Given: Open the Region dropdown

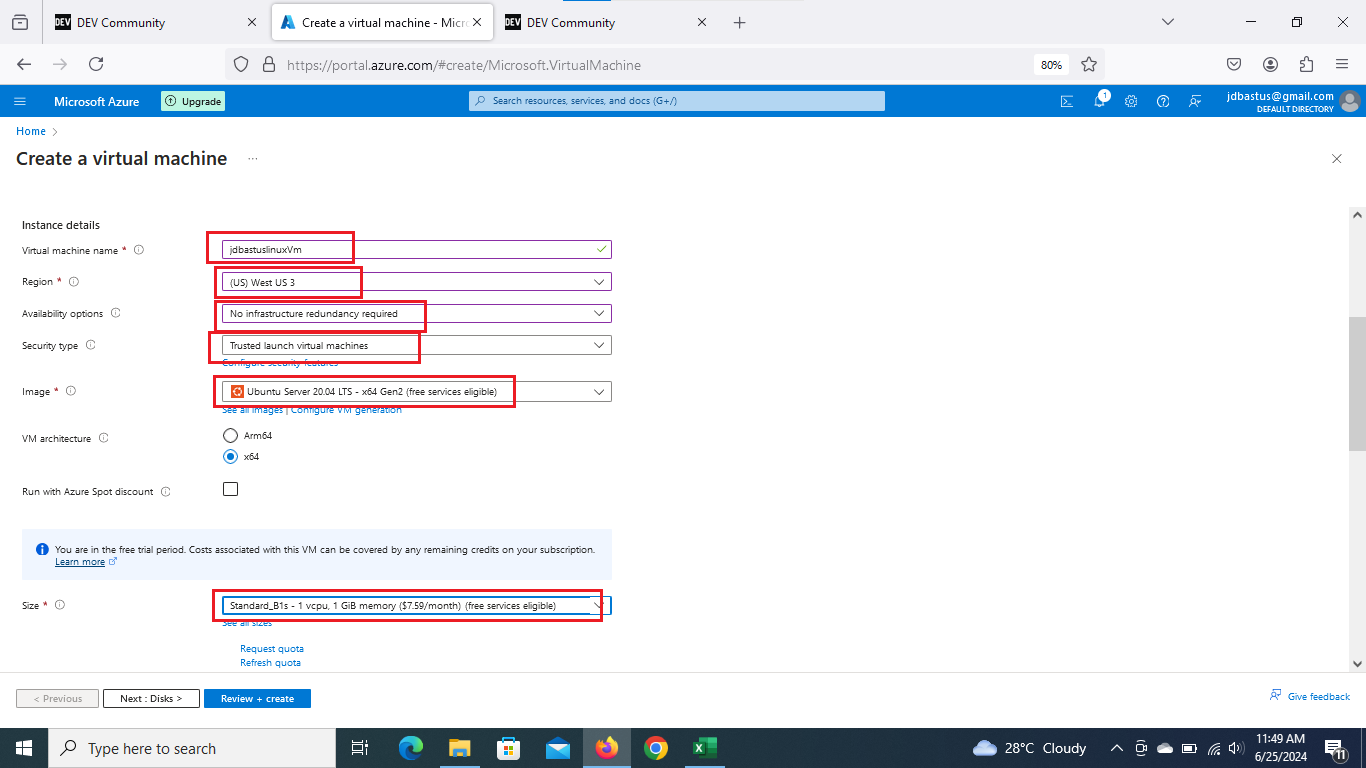Looking at the screenshot, I should [417, 282].
